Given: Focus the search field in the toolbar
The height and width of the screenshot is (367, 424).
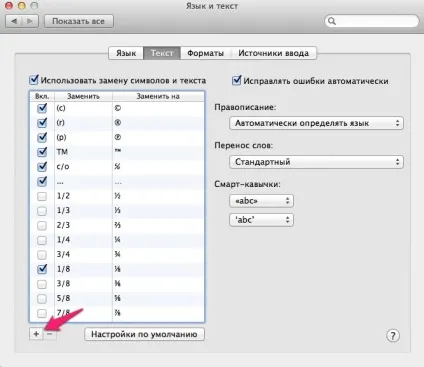Looking at the screenshot, I should [x=372, y=21].
